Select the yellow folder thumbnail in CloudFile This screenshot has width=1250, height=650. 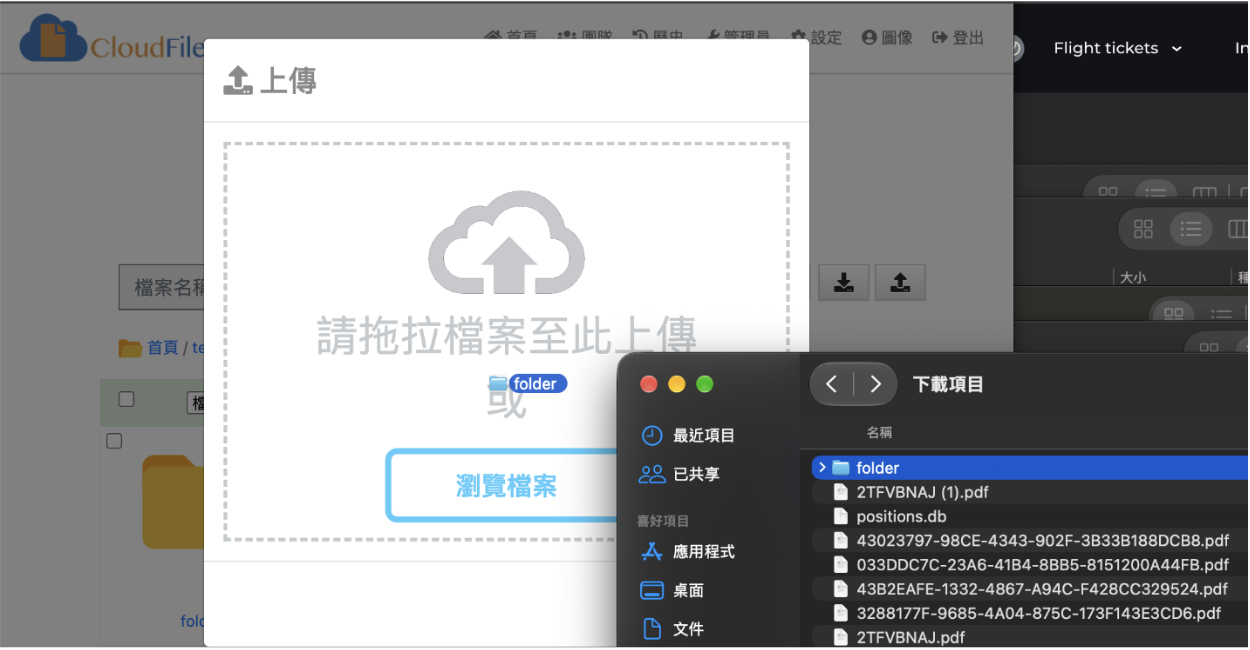point(173,500)
